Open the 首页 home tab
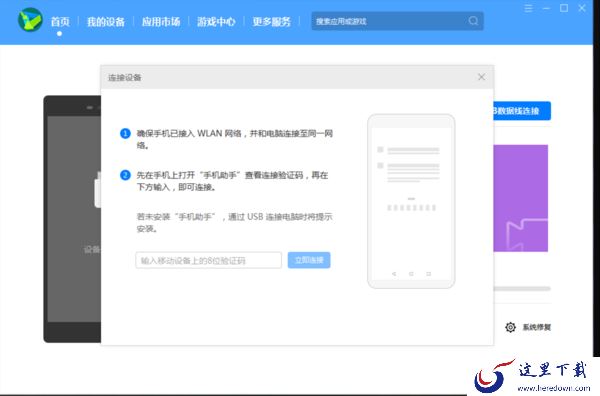 [60, 22]
